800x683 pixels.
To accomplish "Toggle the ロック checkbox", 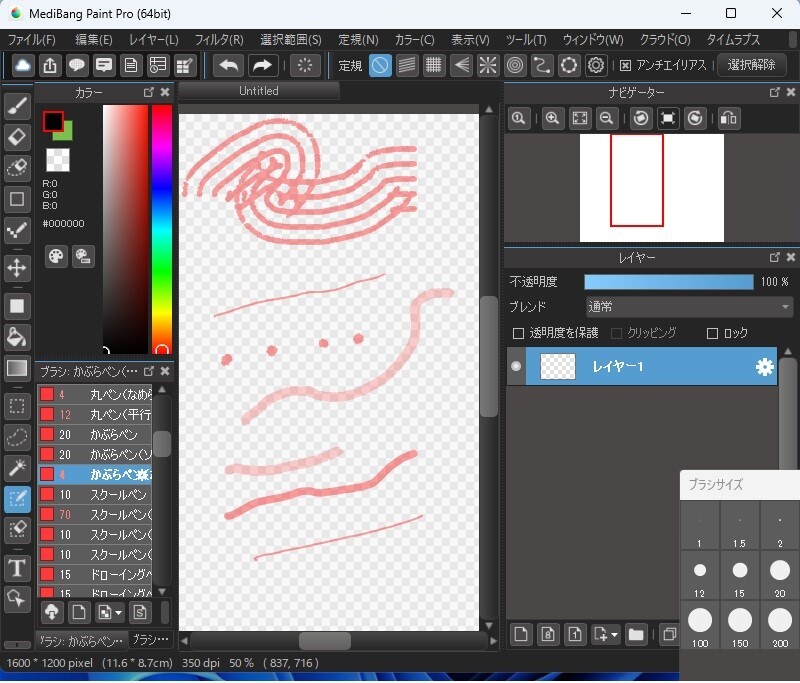I will 712,333.
